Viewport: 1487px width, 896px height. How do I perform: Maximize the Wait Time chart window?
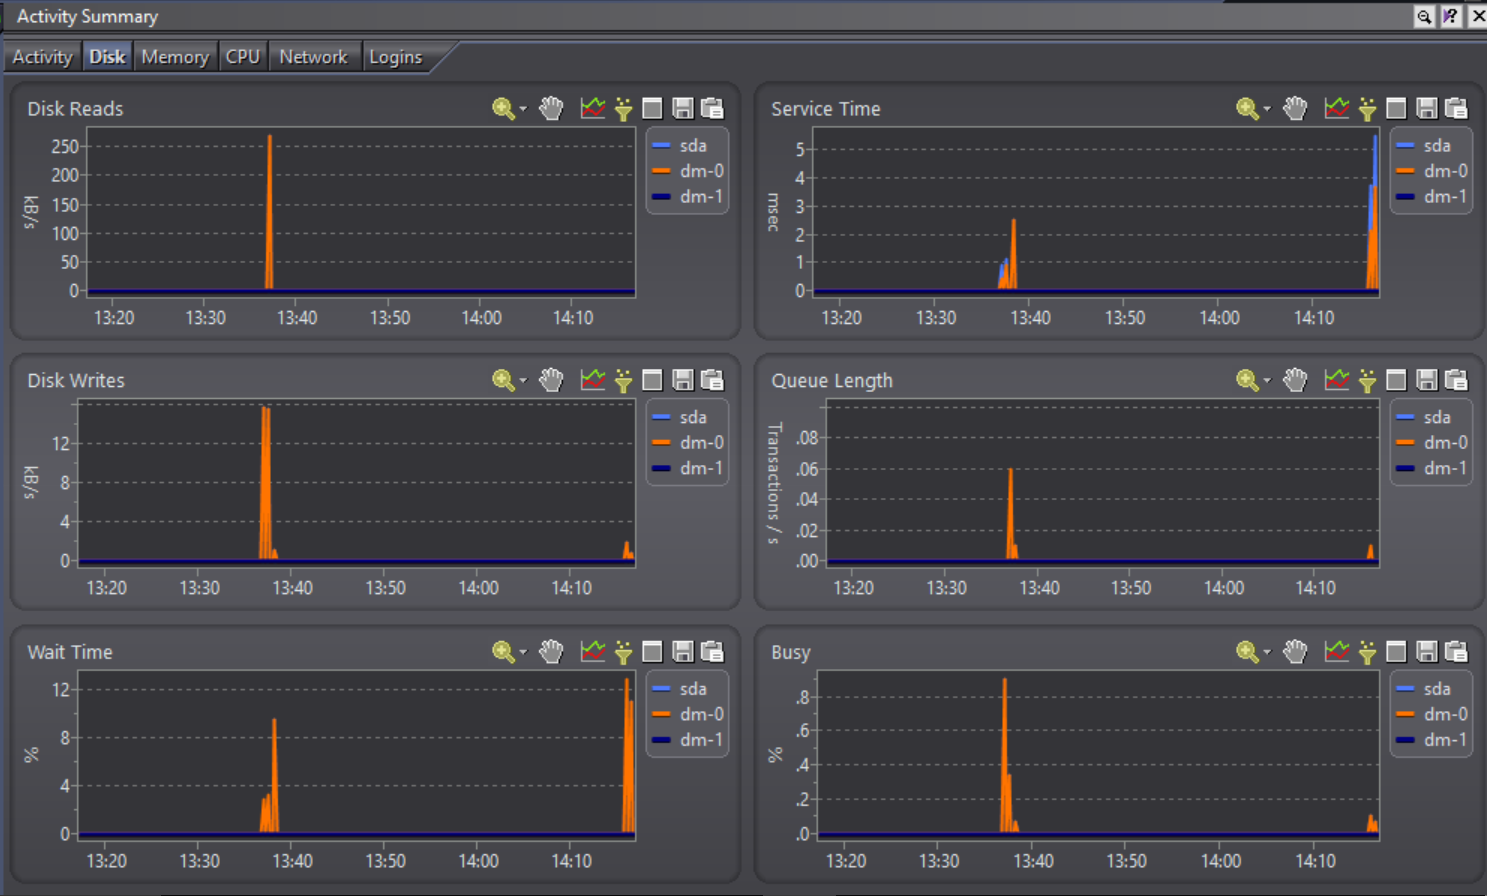pos(652,652)
